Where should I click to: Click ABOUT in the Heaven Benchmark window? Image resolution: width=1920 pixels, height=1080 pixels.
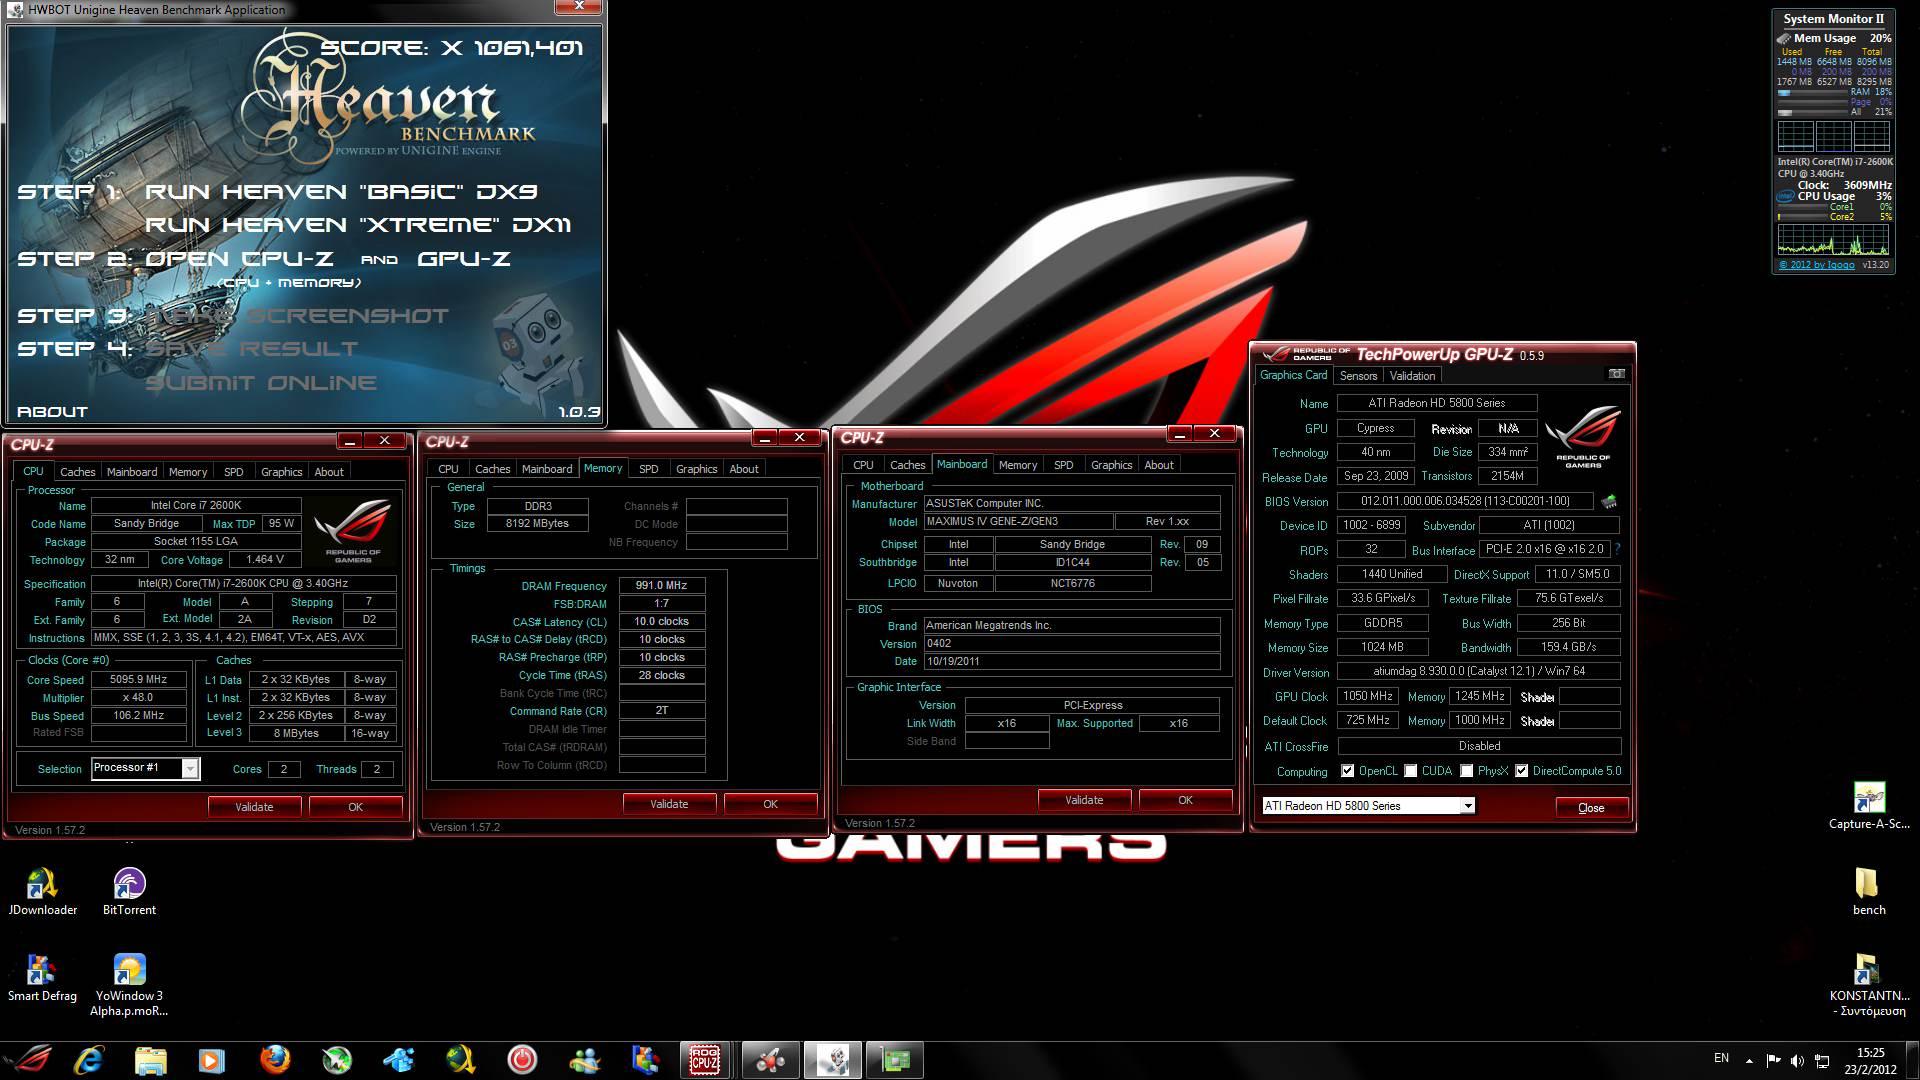point(52,412)
